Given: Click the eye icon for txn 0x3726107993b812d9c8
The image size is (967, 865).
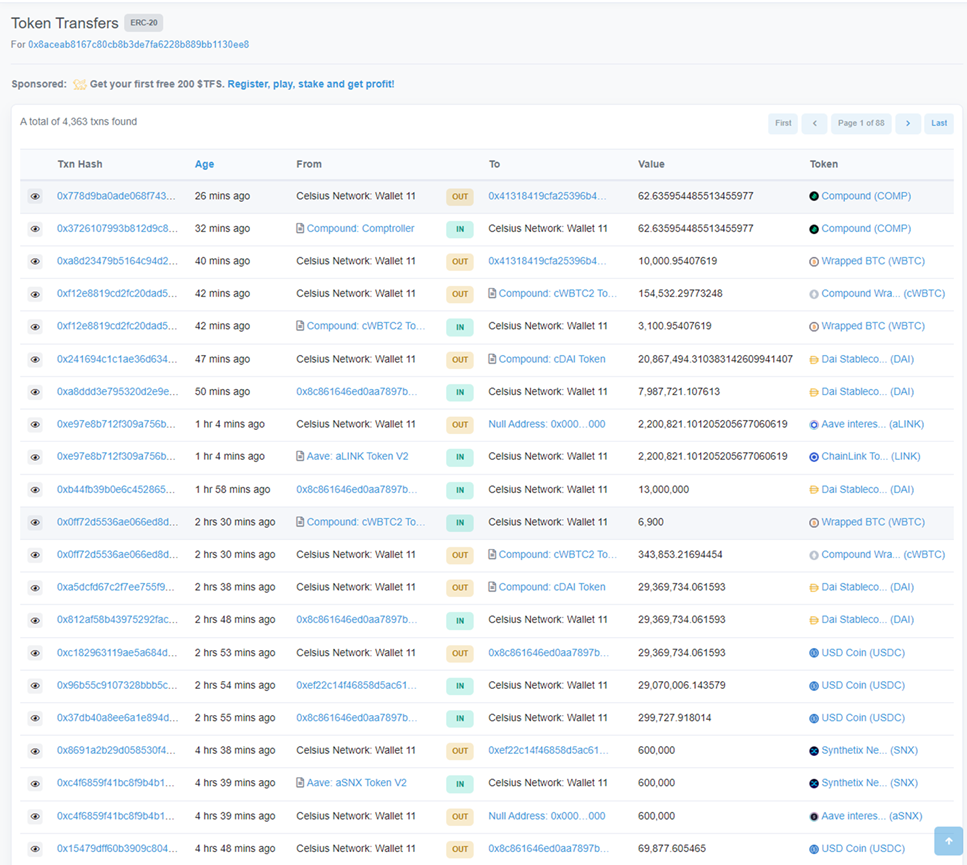Looking at the screenshot, I should [35, 229].
